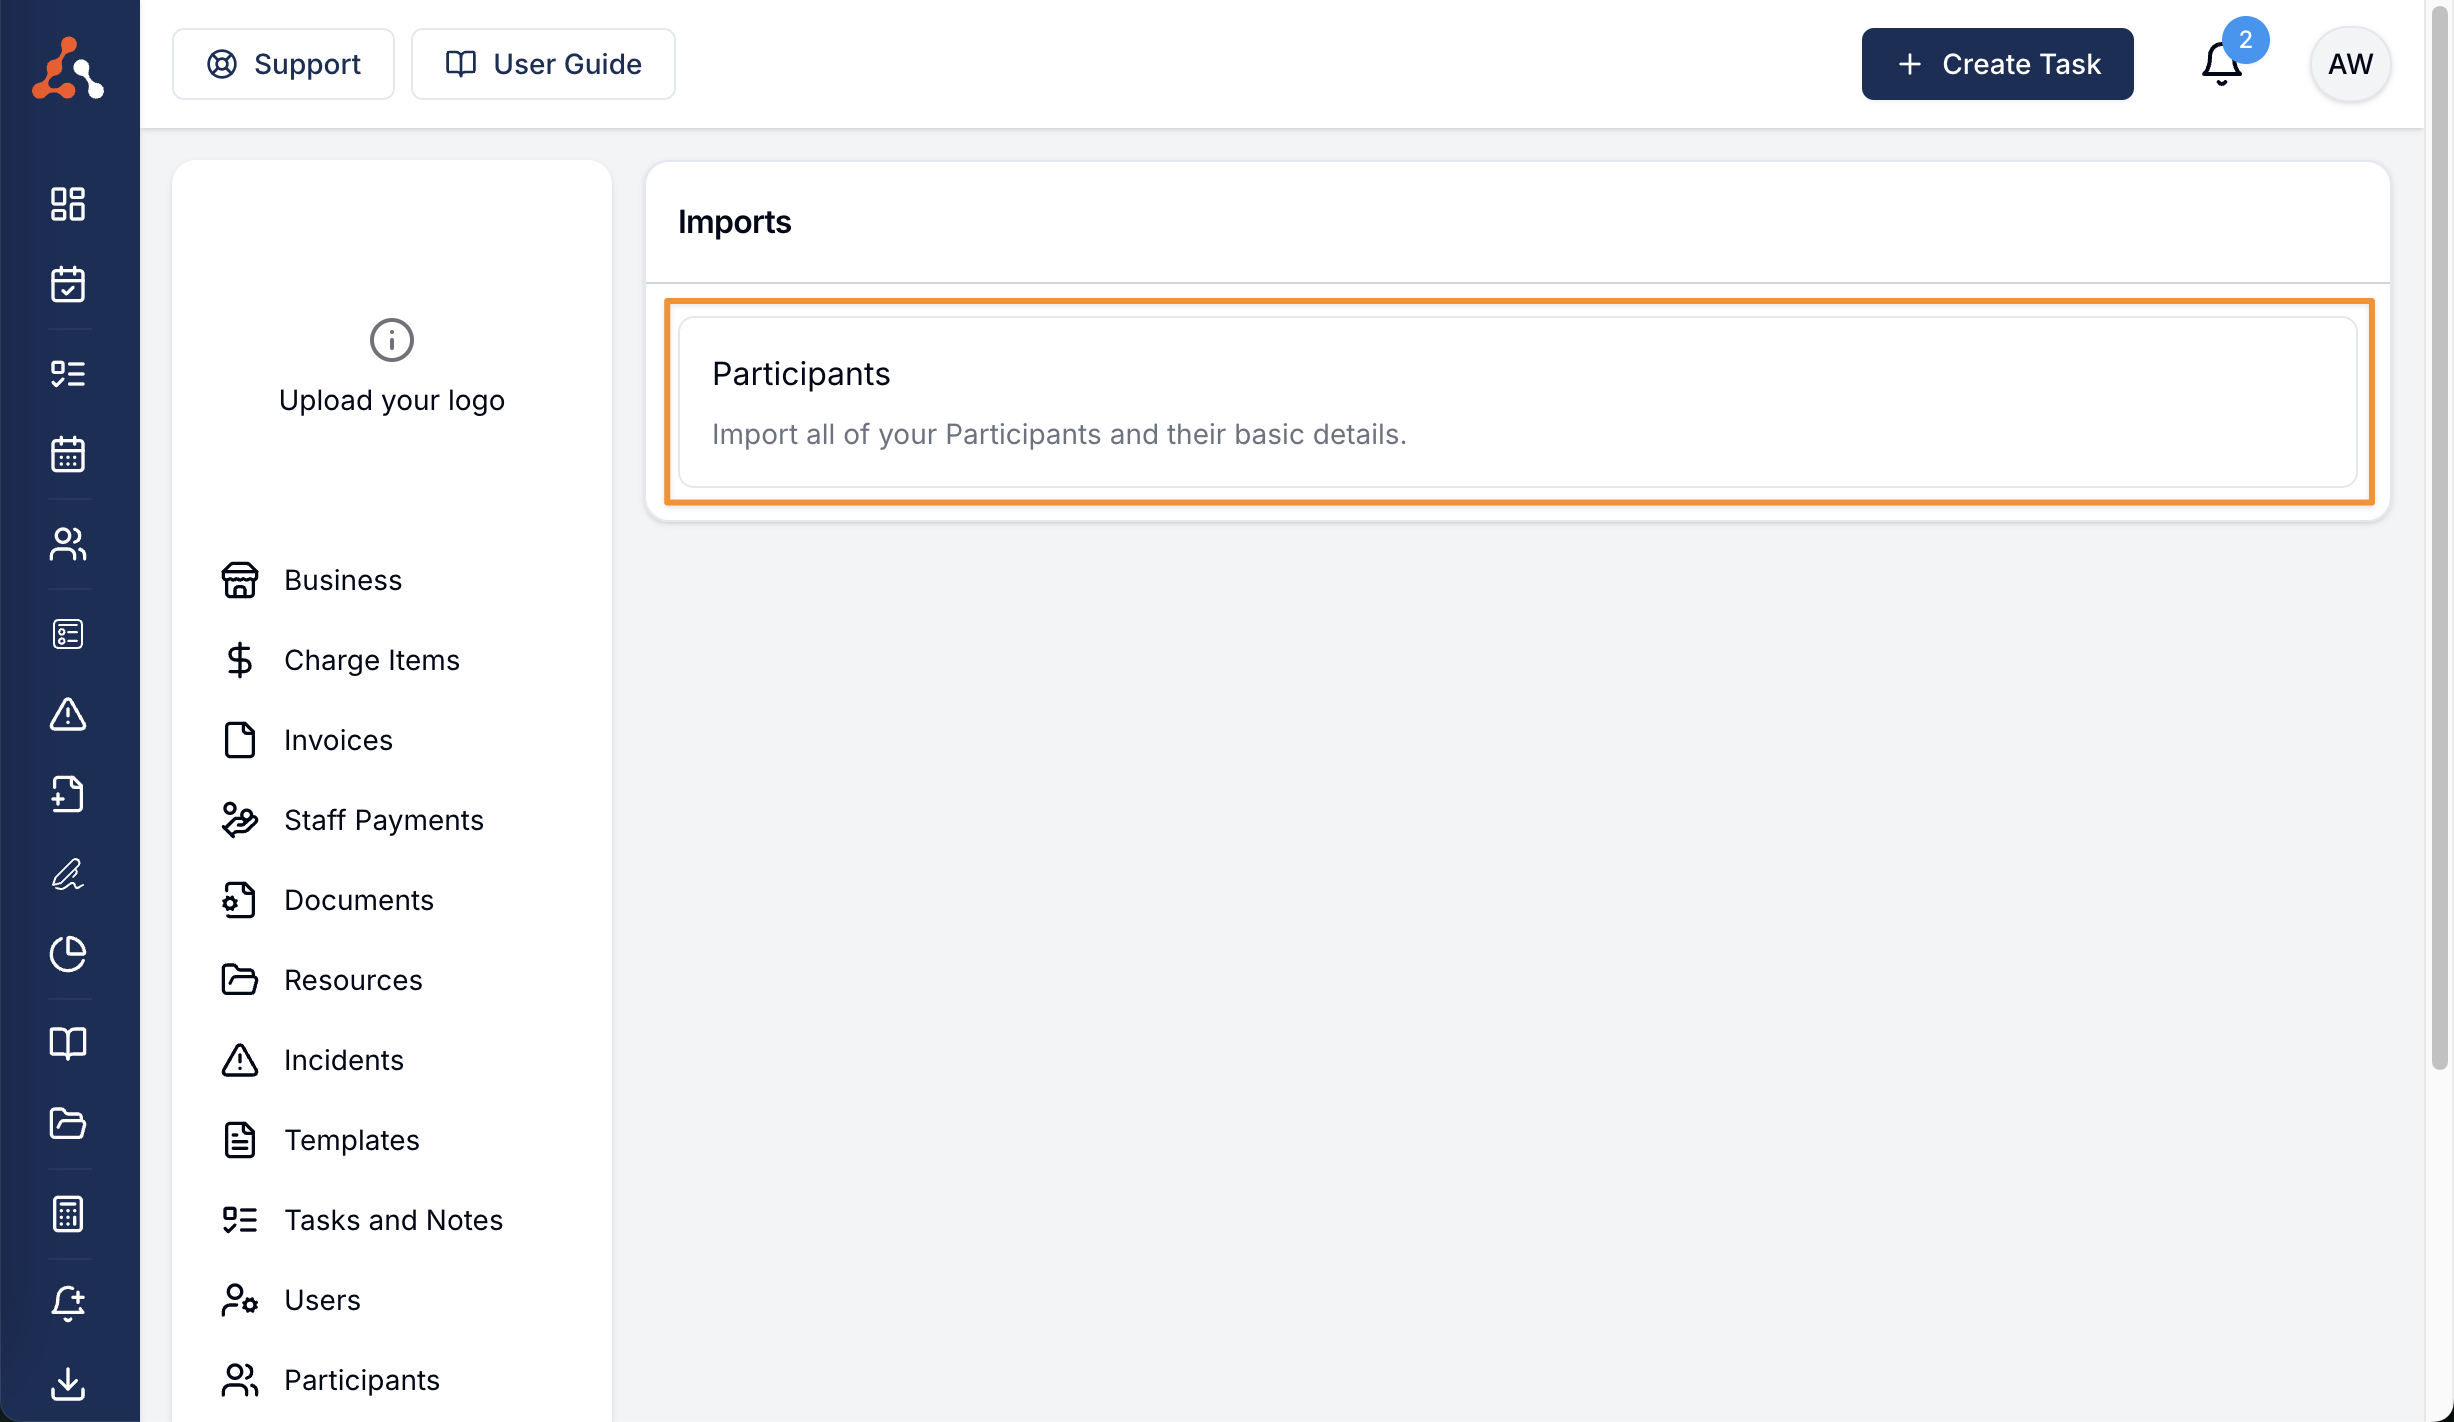Click the download icon in the sidebar

(x=68, y=1384)
